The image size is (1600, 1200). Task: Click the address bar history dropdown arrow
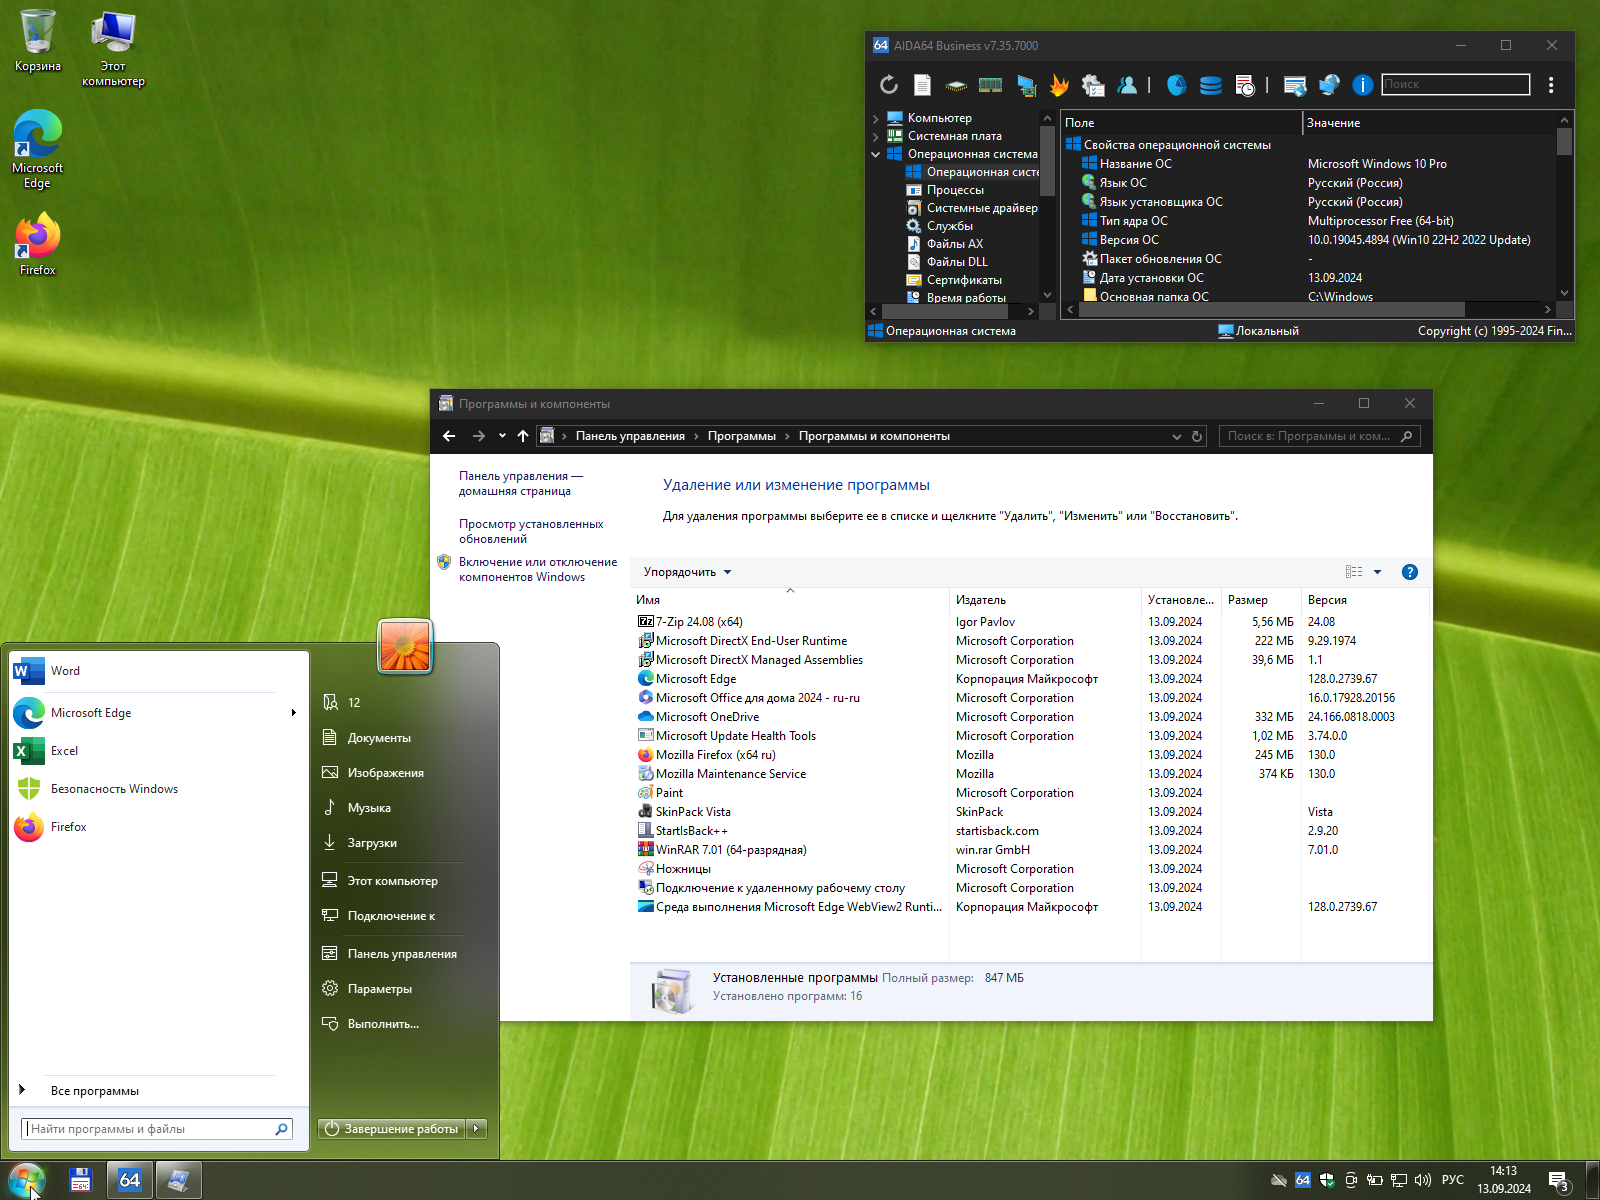1177,436
